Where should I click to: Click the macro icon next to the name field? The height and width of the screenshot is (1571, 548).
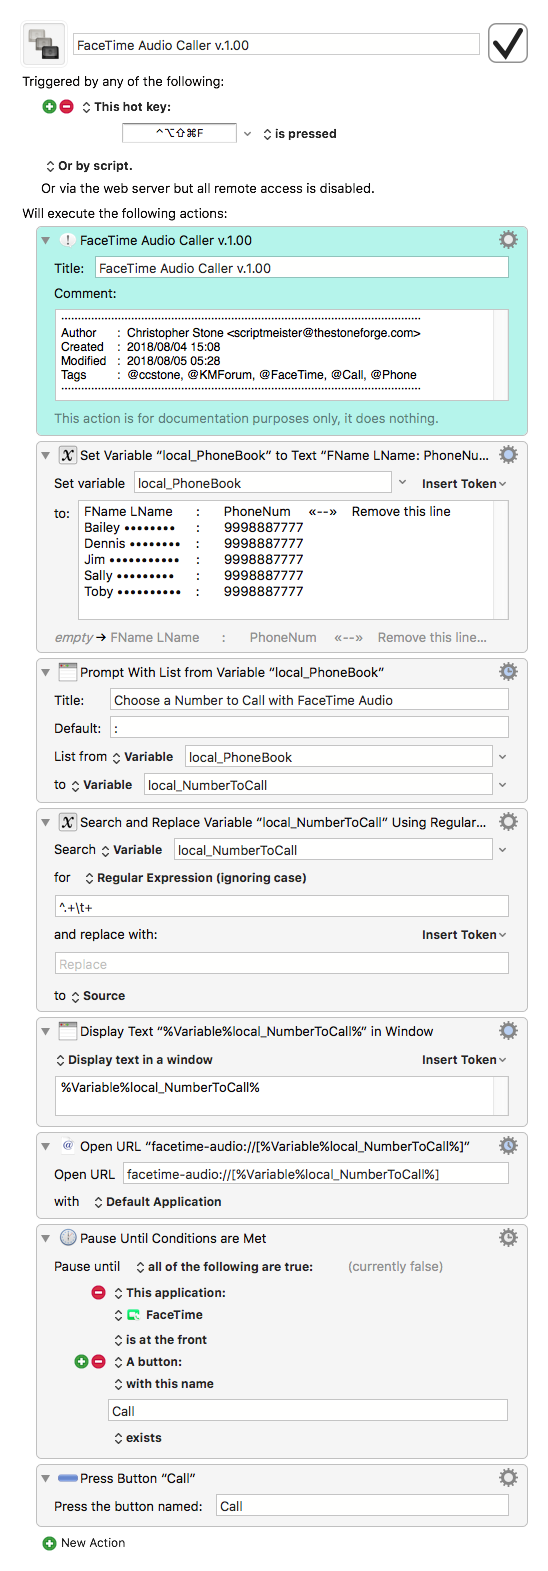(x=43, y=44)
